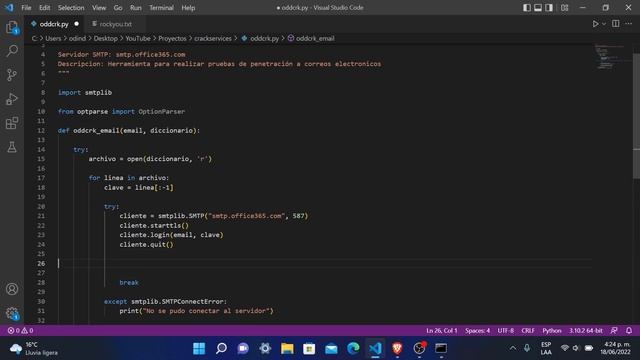Open the Terminal menu
This screenshot has width=640, height=360.
[161, 7]
